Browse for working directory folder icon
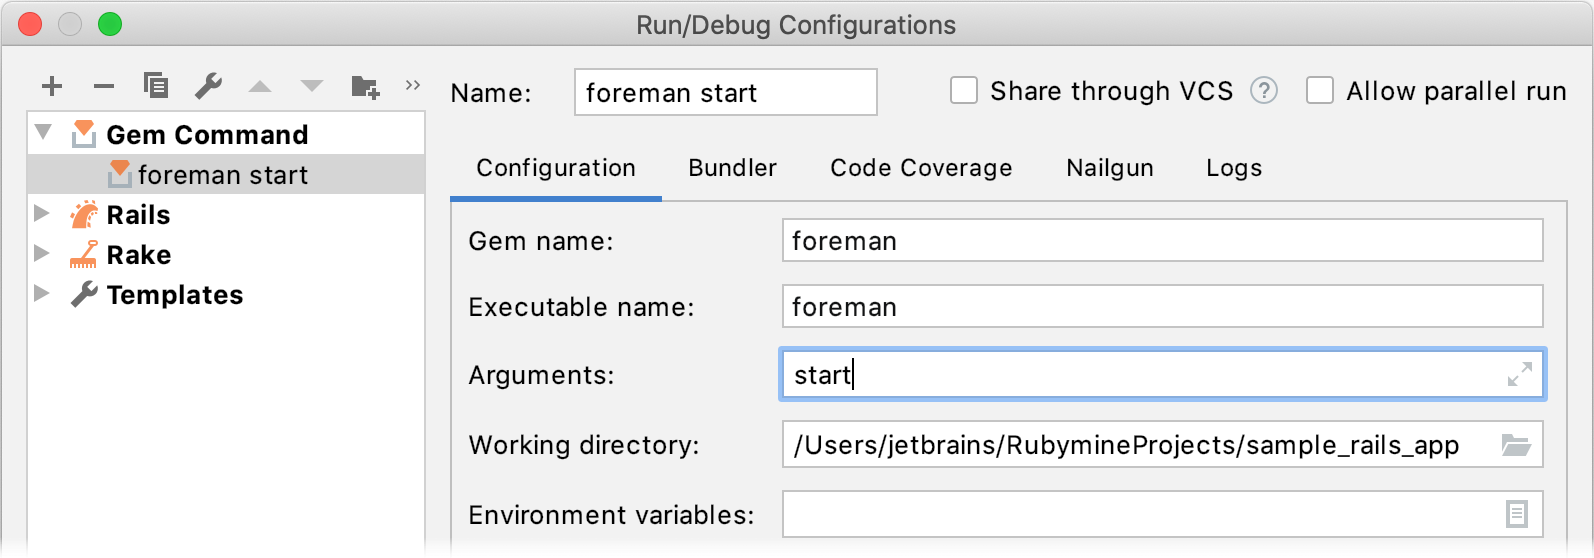The width and height of the screenshot is (1594, 558). (x=1516, y=445)
